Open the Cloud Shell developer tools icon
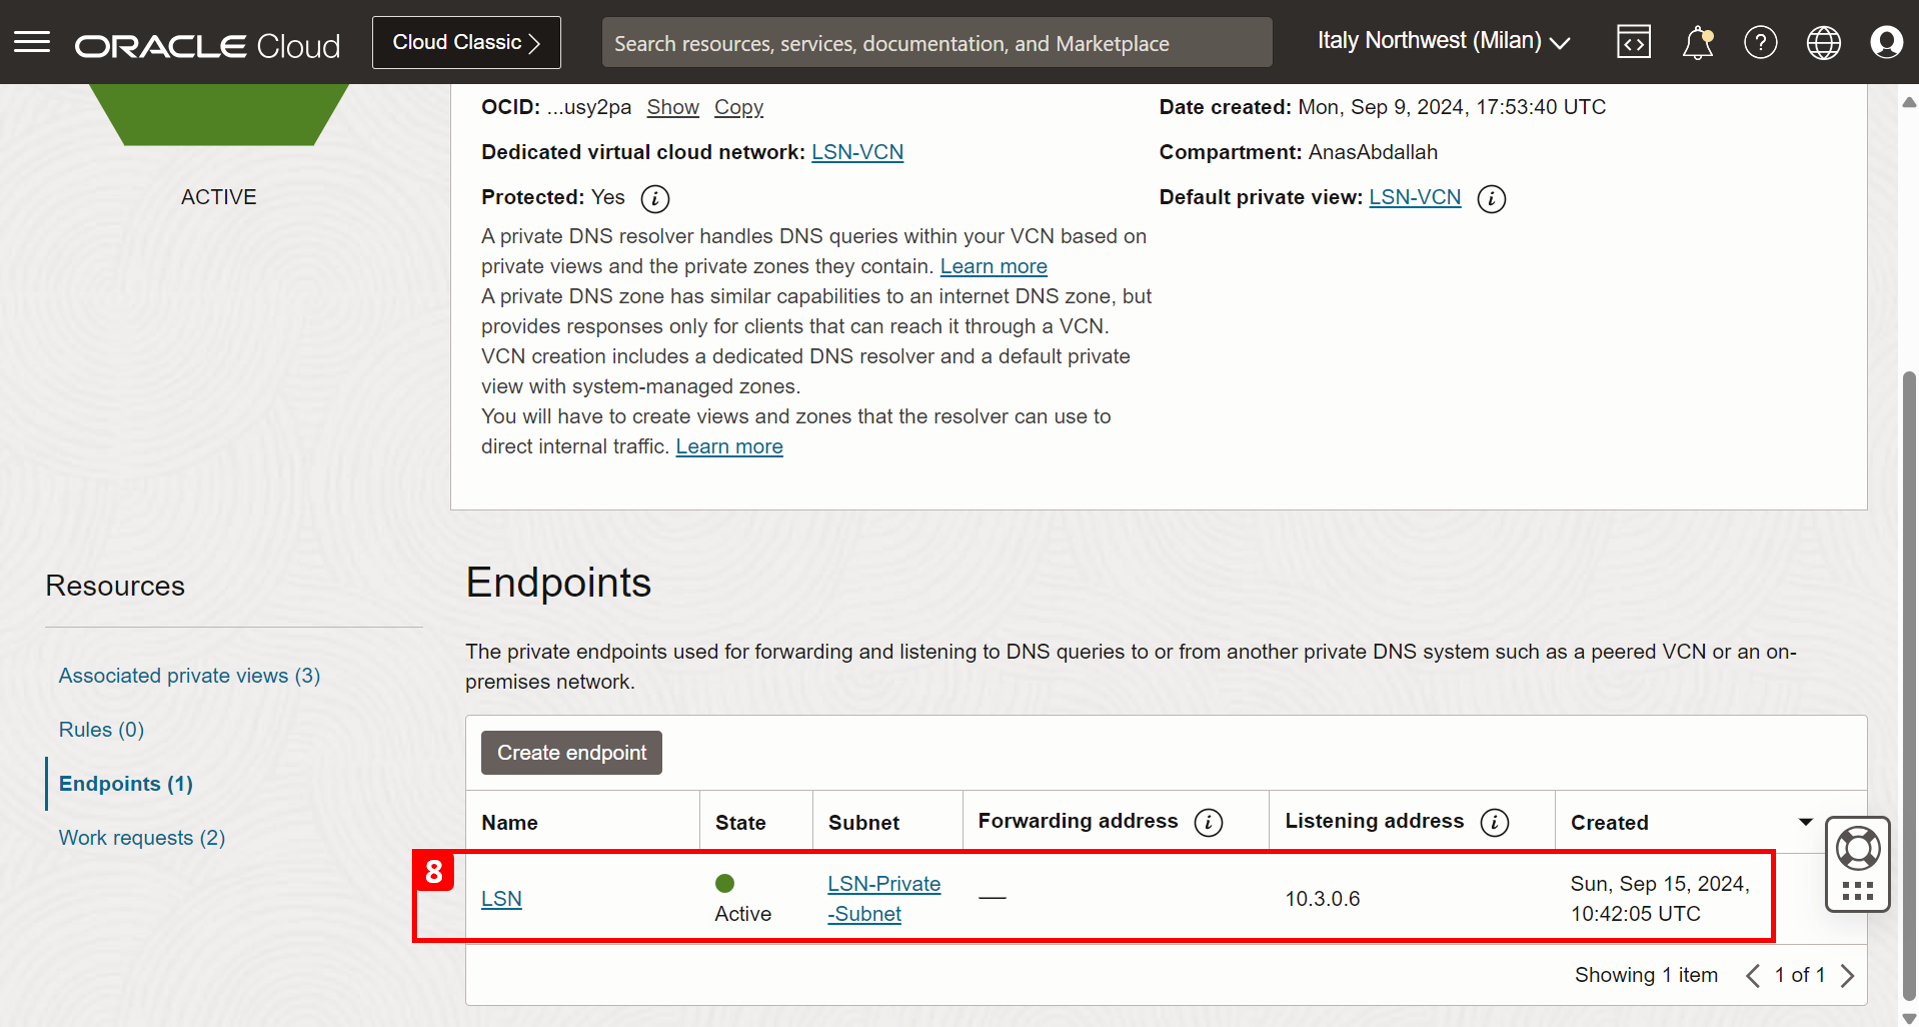The image size is (1919, 1027). tap(1634, 42)
